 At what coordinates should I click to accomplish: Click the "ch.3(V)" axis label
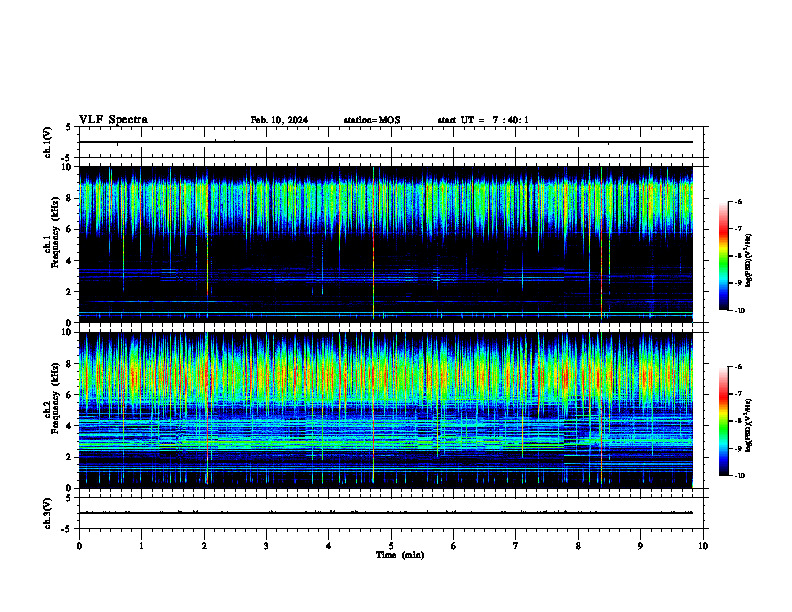47,513
